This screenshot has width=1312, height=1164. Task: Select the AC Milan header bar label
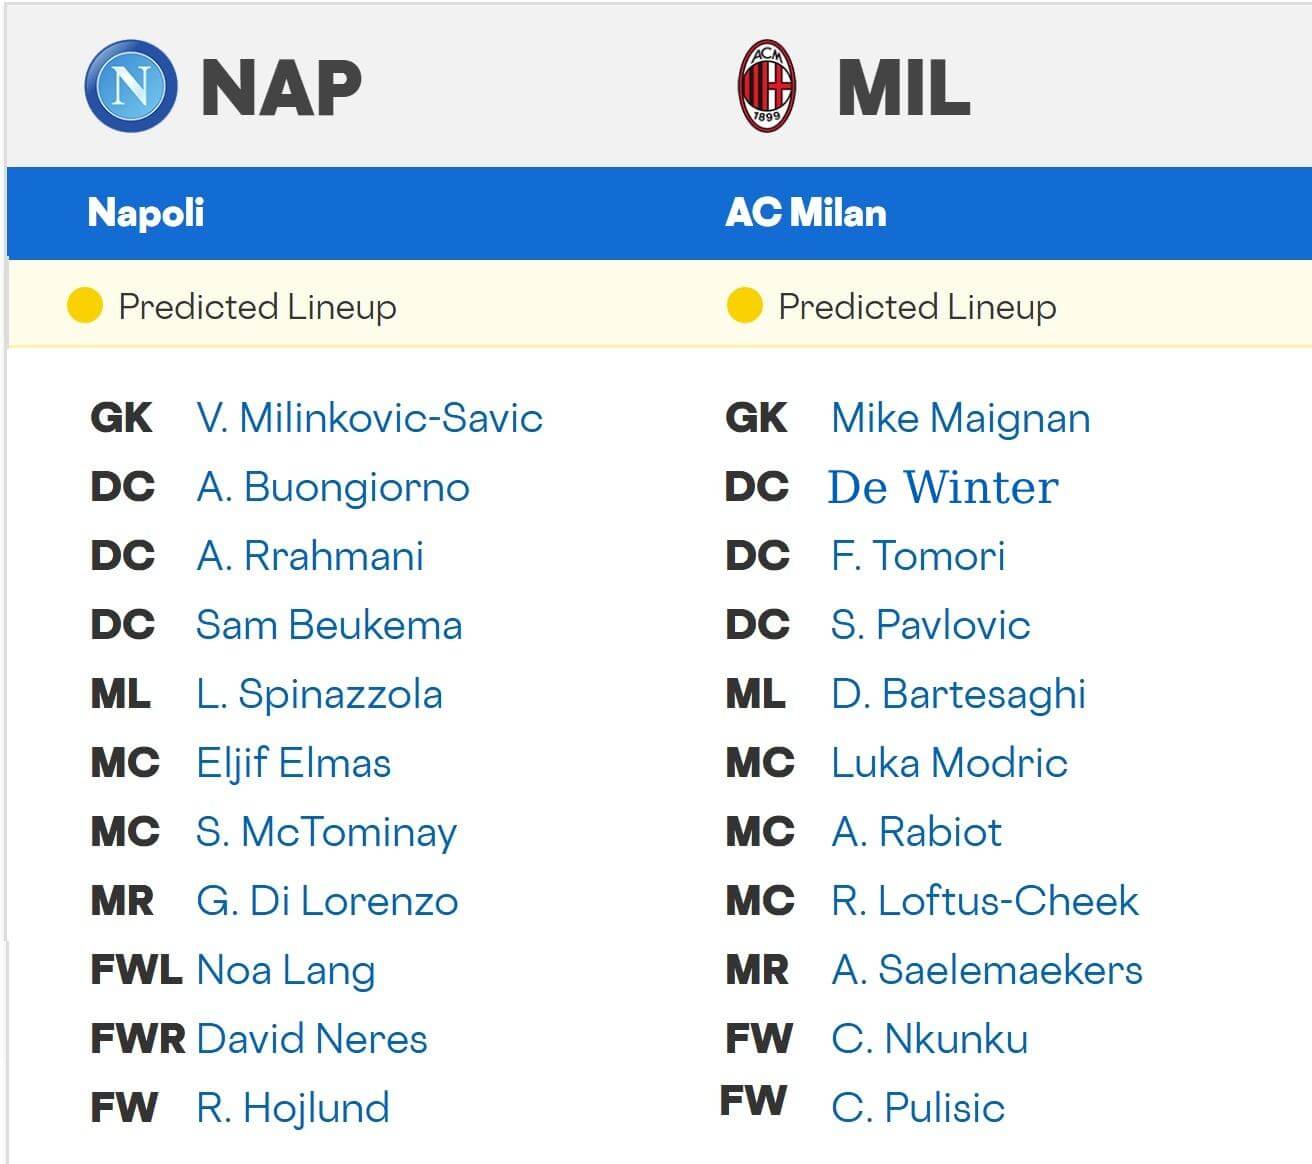(x=806, y=213)
